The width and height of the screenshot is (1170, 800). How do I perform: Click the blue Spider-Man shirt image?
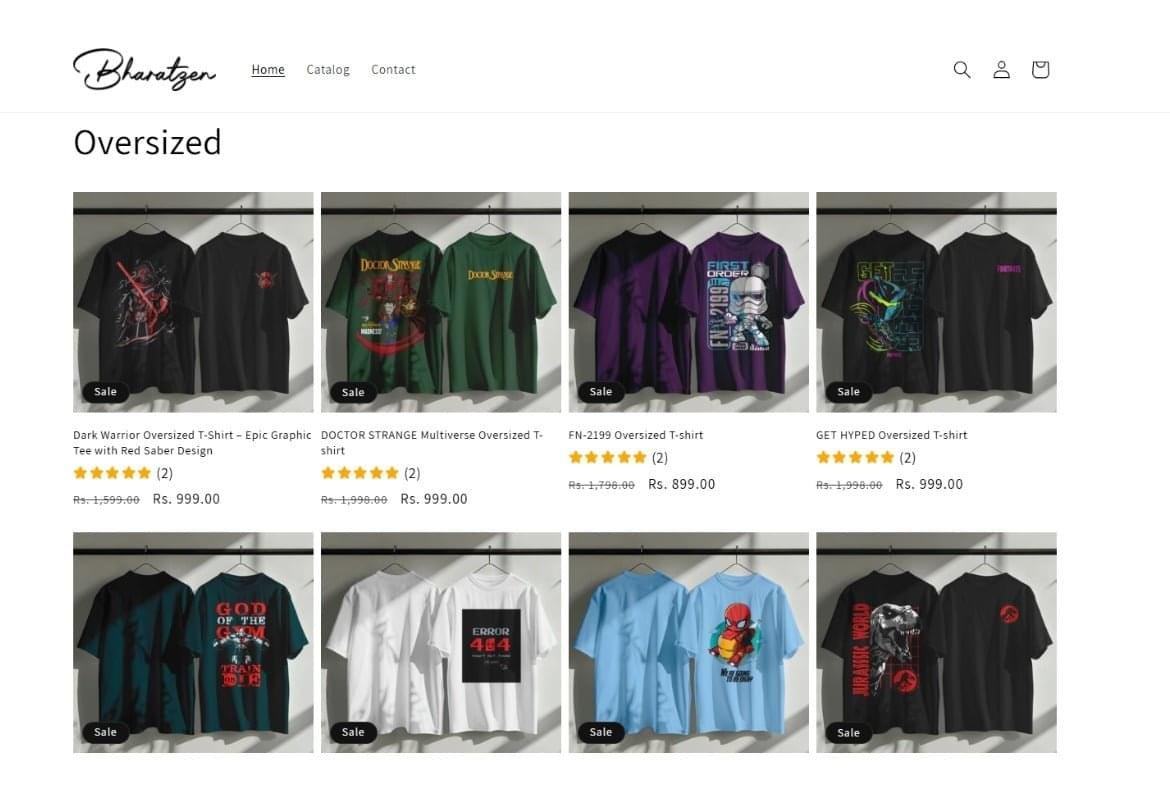pos(687,642)
